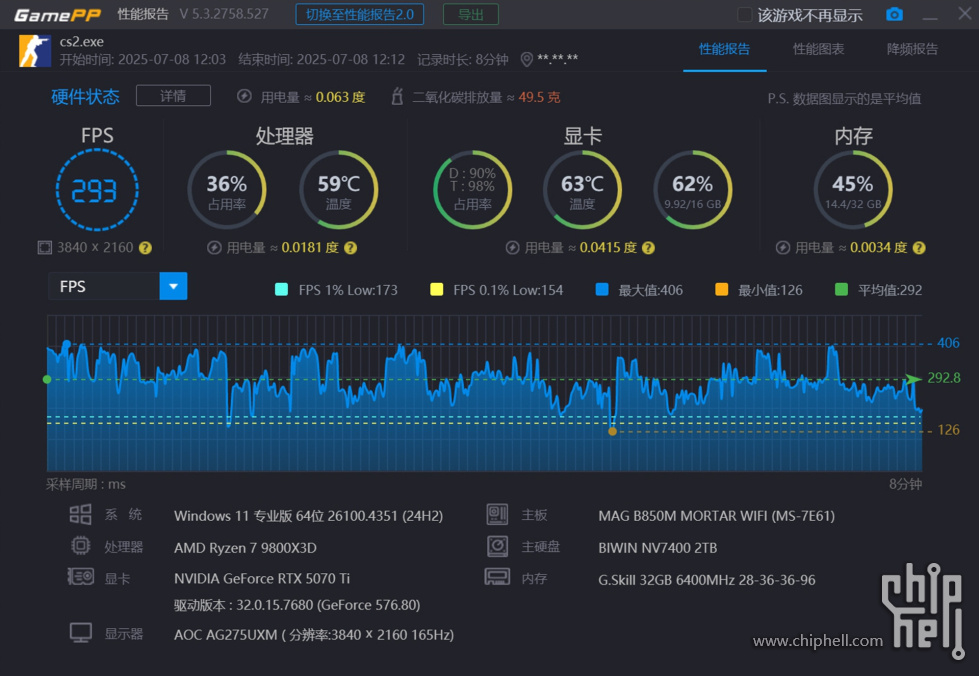Click the screenshot camera icon
The image size is (979, 676).
pos(894,14)
